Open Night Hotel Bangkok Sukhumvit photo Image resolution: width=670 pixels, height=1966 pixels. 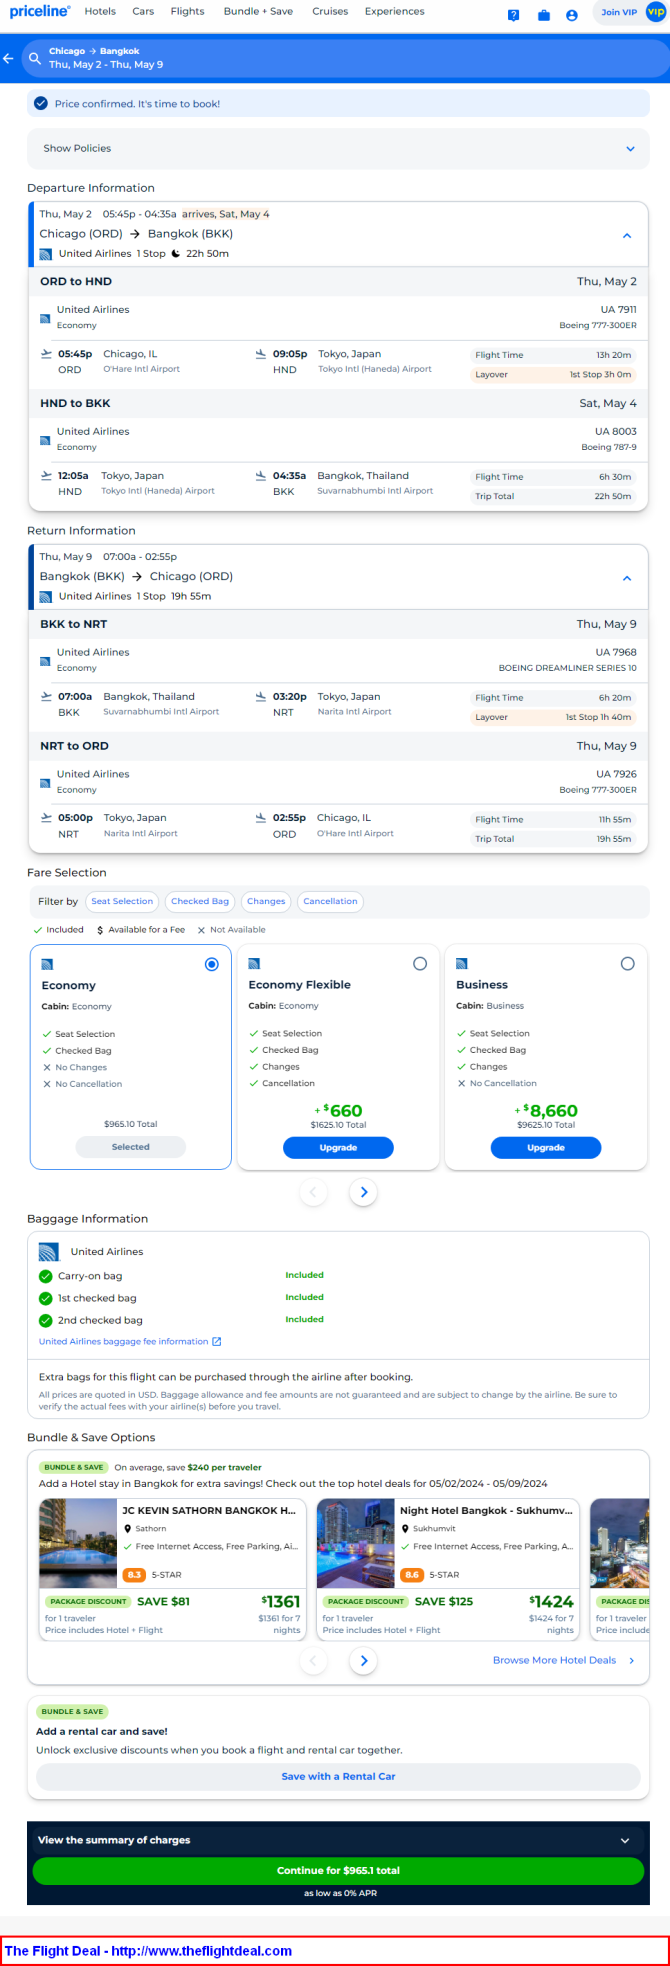pos(355,1543)
